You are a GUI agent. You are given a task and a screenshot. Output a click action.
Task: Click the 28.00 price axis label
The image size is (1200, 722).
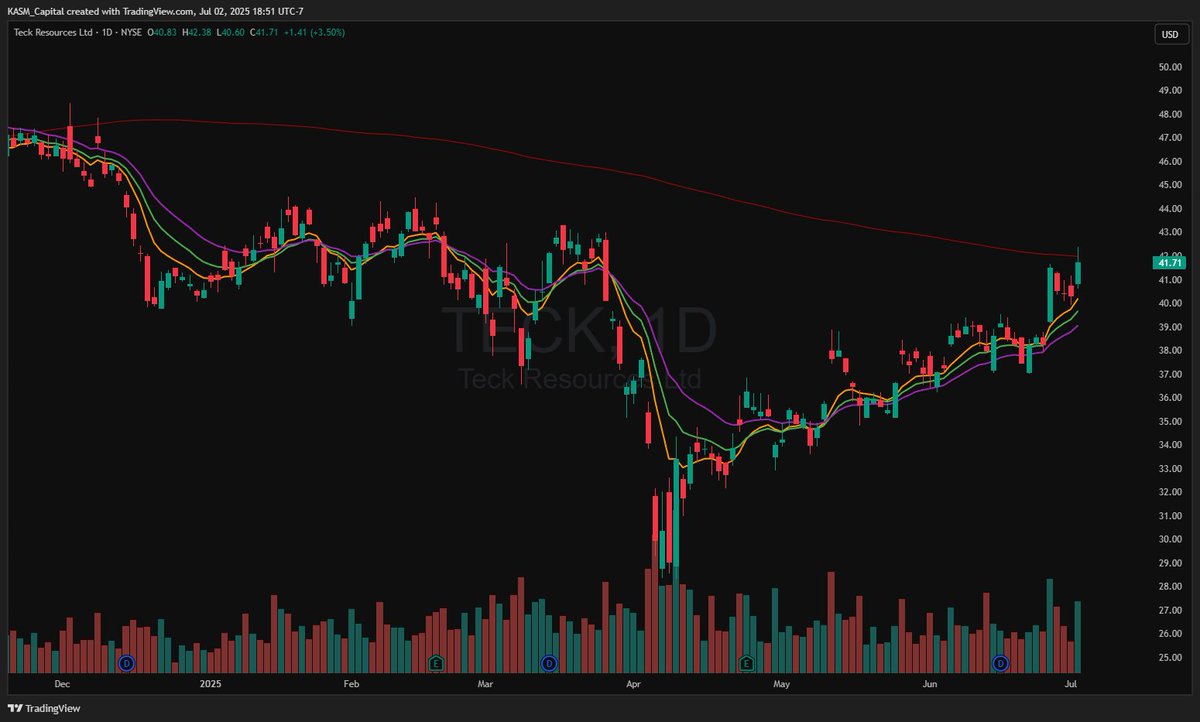(1171, 586)
